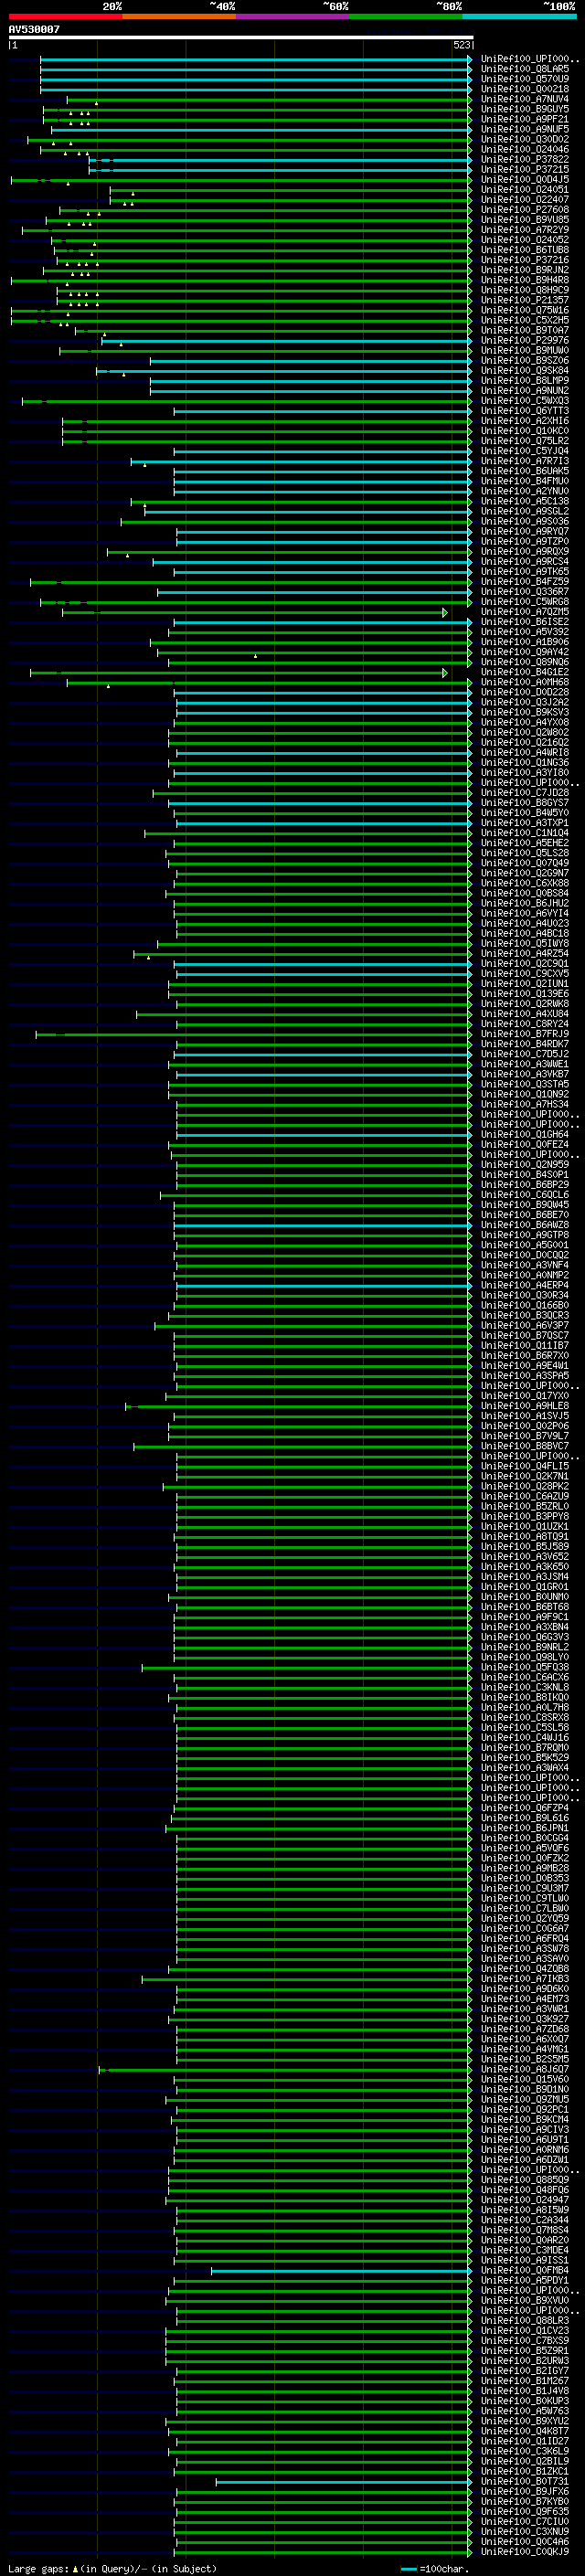Select the UniRef100_Q2W802 label
The image size is (585, 2576).
click(524, 732)
